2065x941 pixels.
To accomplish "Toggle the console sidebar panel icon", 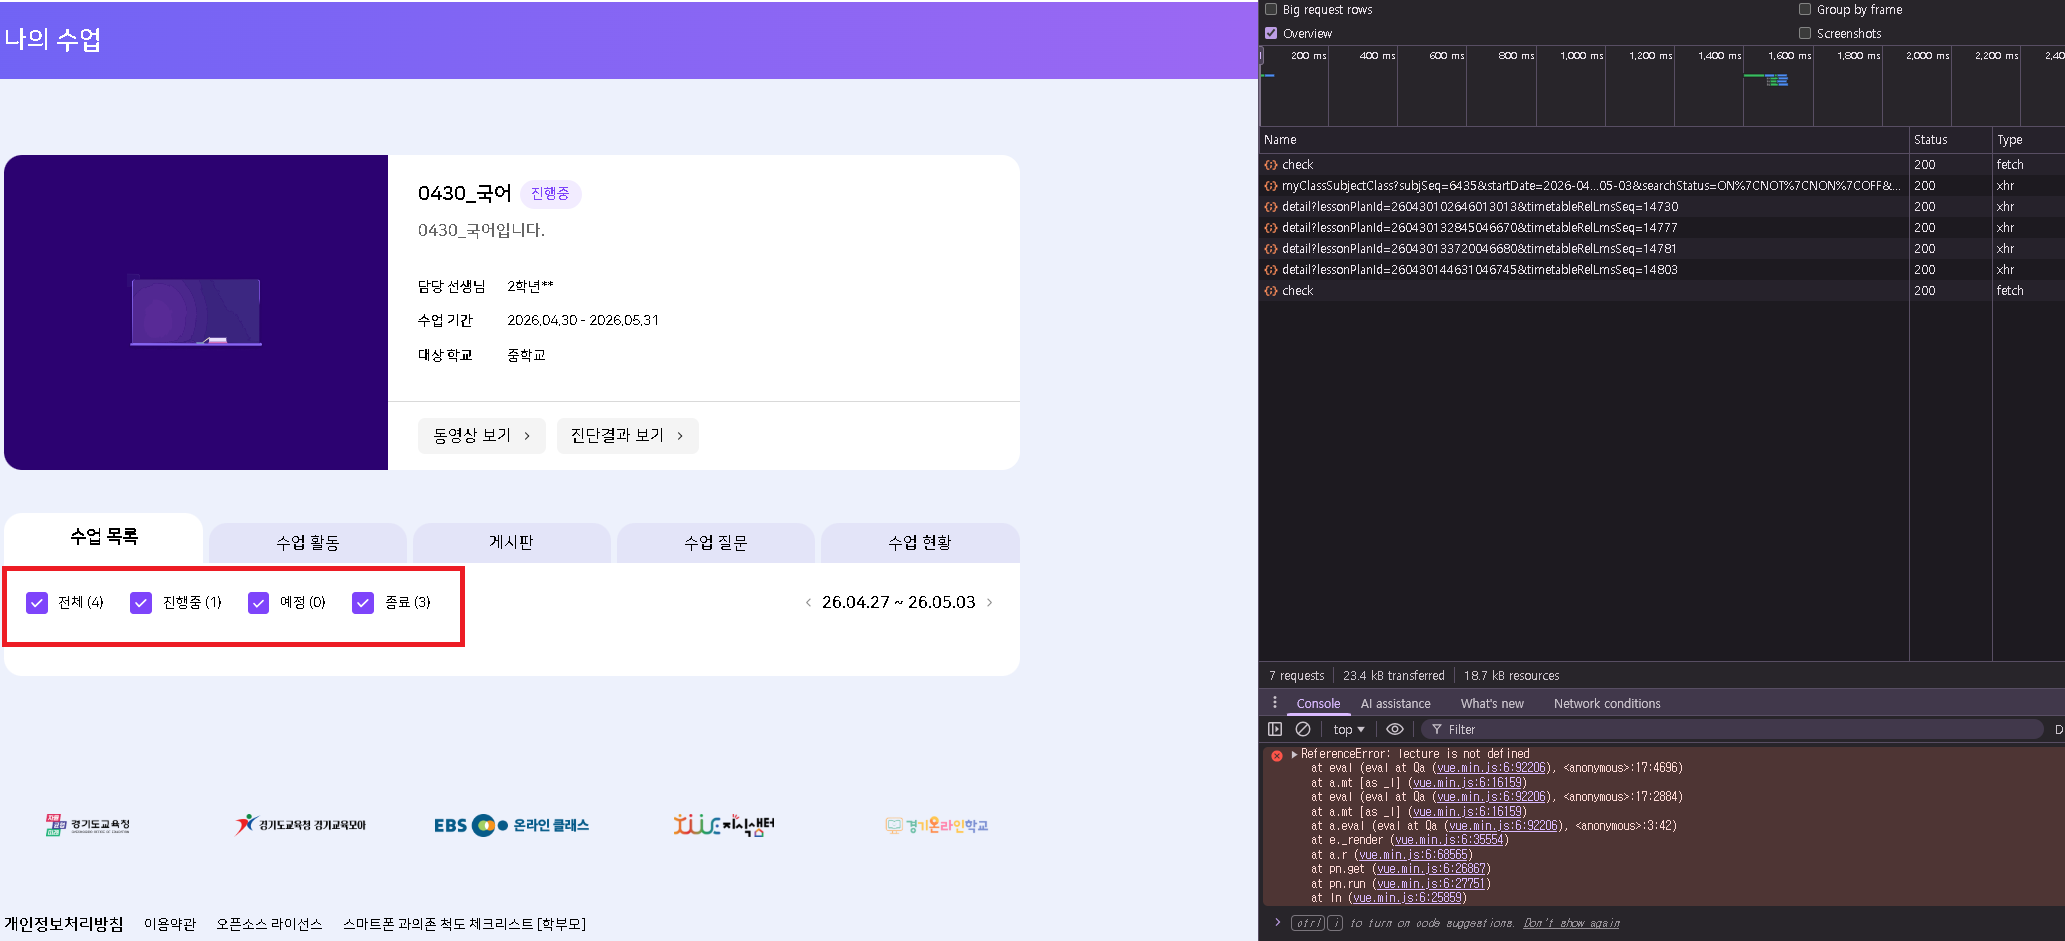I will [x=1275, y=729].
